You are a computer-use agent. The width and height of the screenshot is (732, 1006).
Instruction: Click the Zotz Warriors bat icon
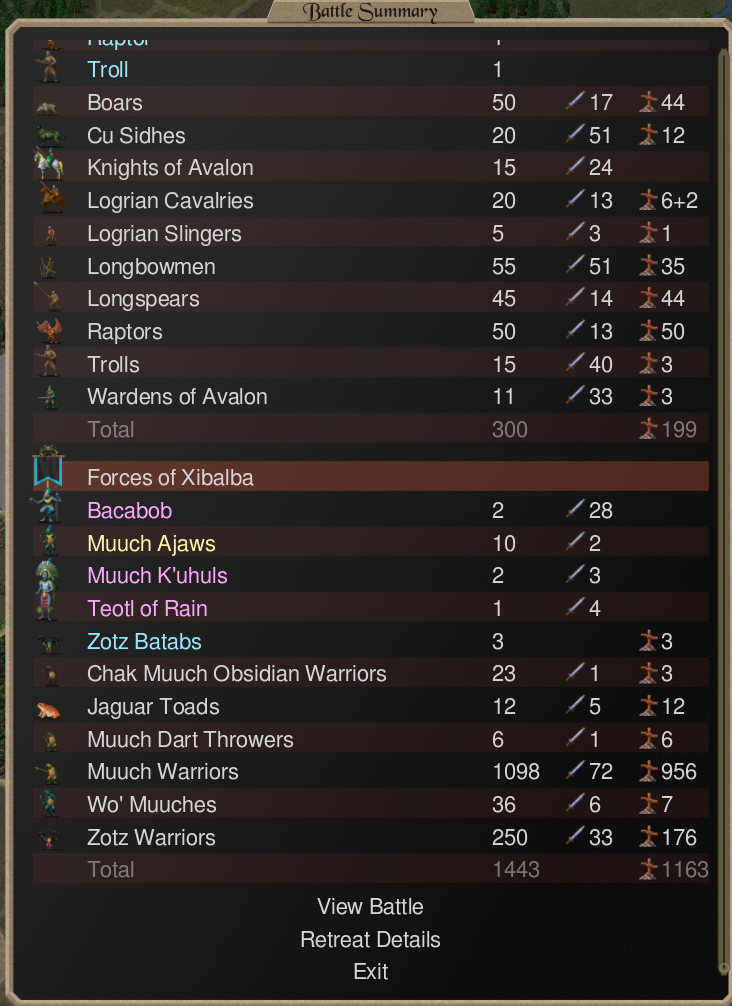tap(49, 839)
